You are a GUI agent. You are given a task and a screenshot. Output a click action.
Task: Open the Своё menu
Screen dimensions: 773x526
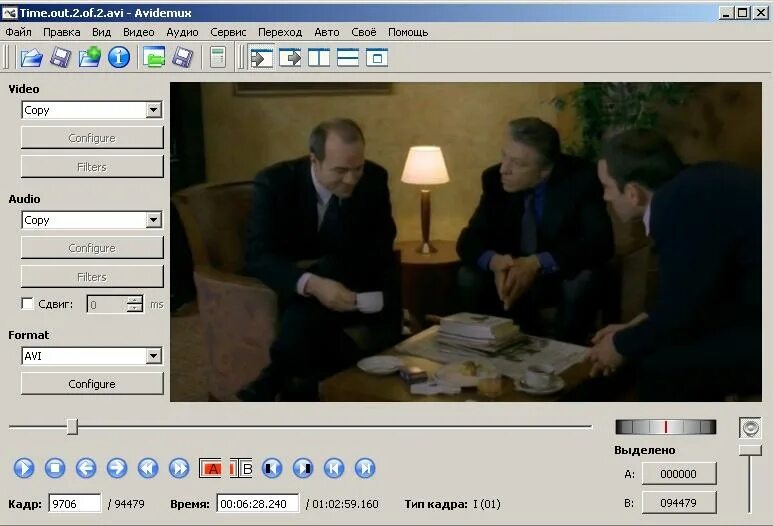[363, 33]
